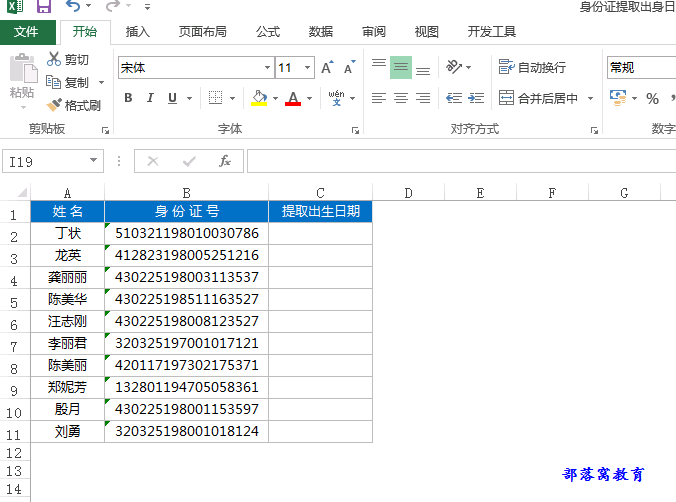
Task: Click the text orientation icon
Action: click(455, 68)
